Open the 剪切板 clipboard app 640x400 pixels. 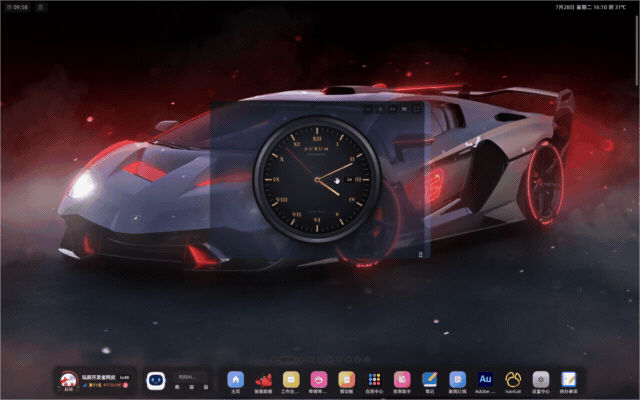click(347, 380)
